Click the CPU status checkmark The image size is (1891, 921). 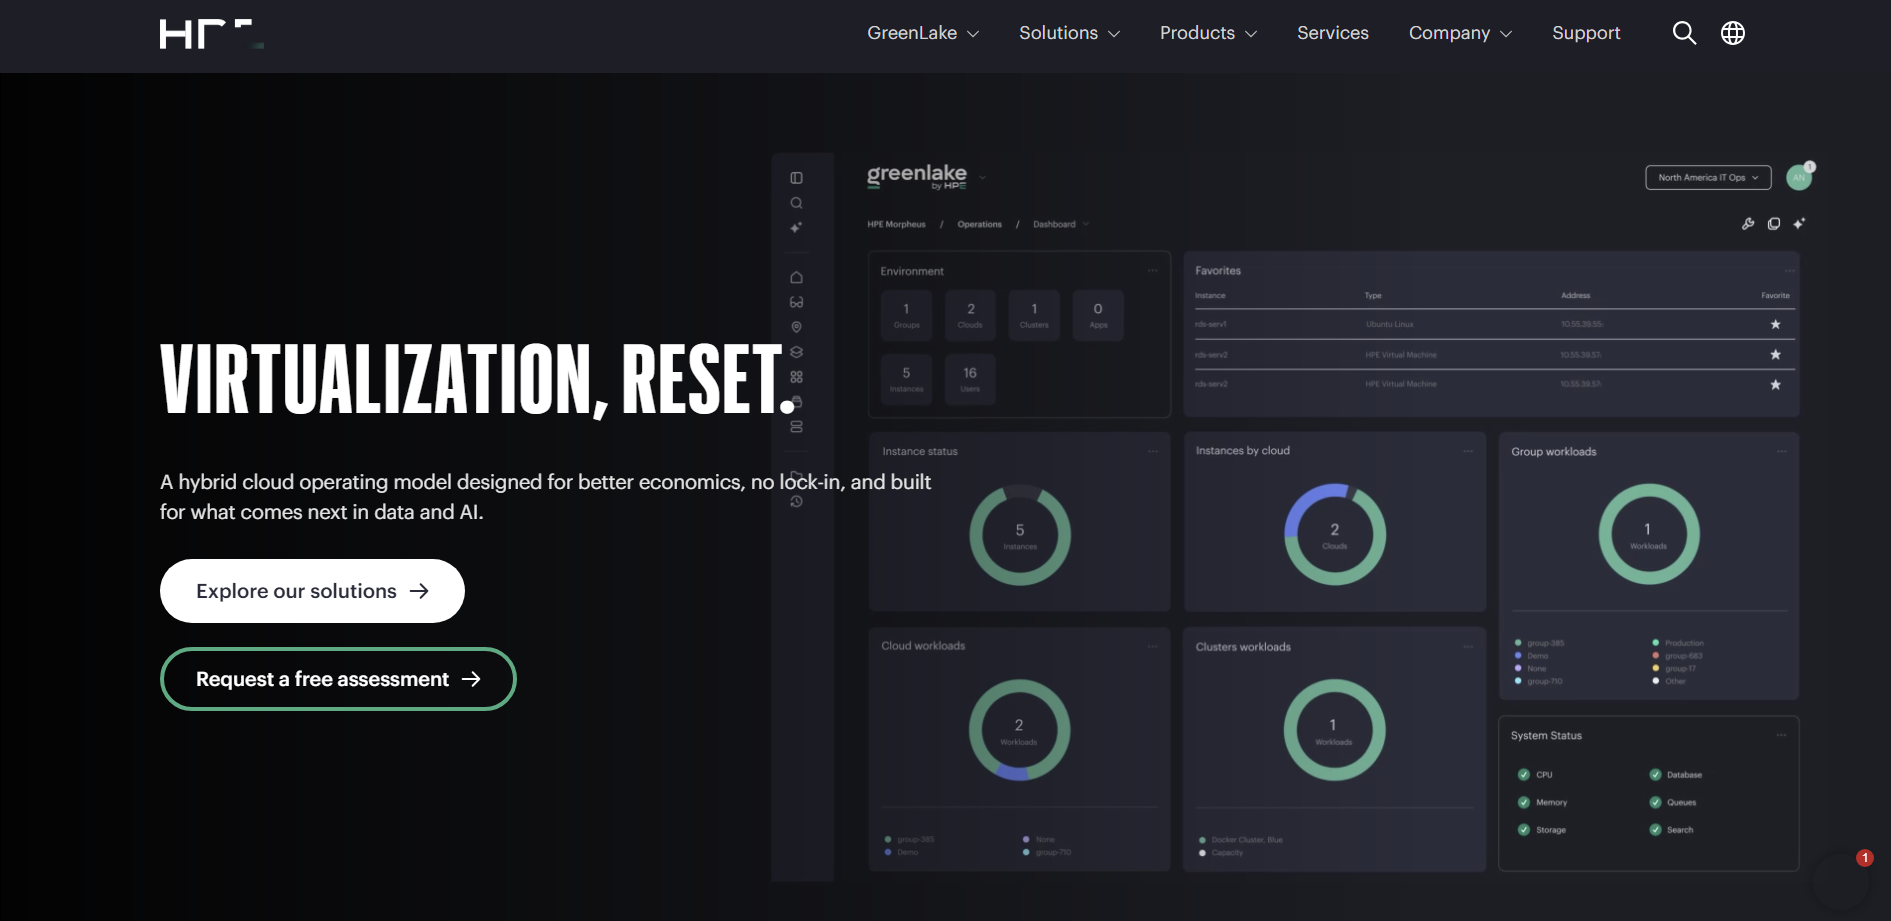[x=1524, y=775]
